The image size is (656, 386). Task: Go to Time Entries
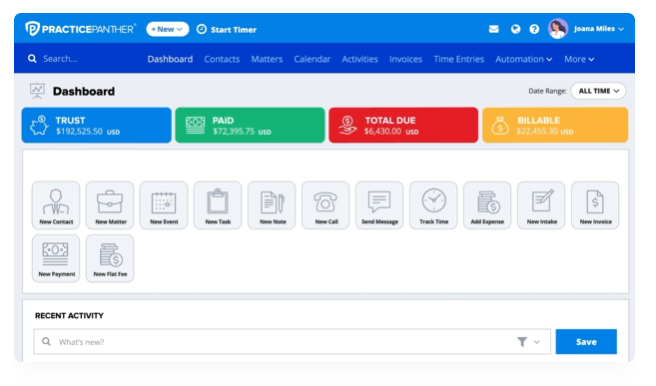[x=459, y=59]
